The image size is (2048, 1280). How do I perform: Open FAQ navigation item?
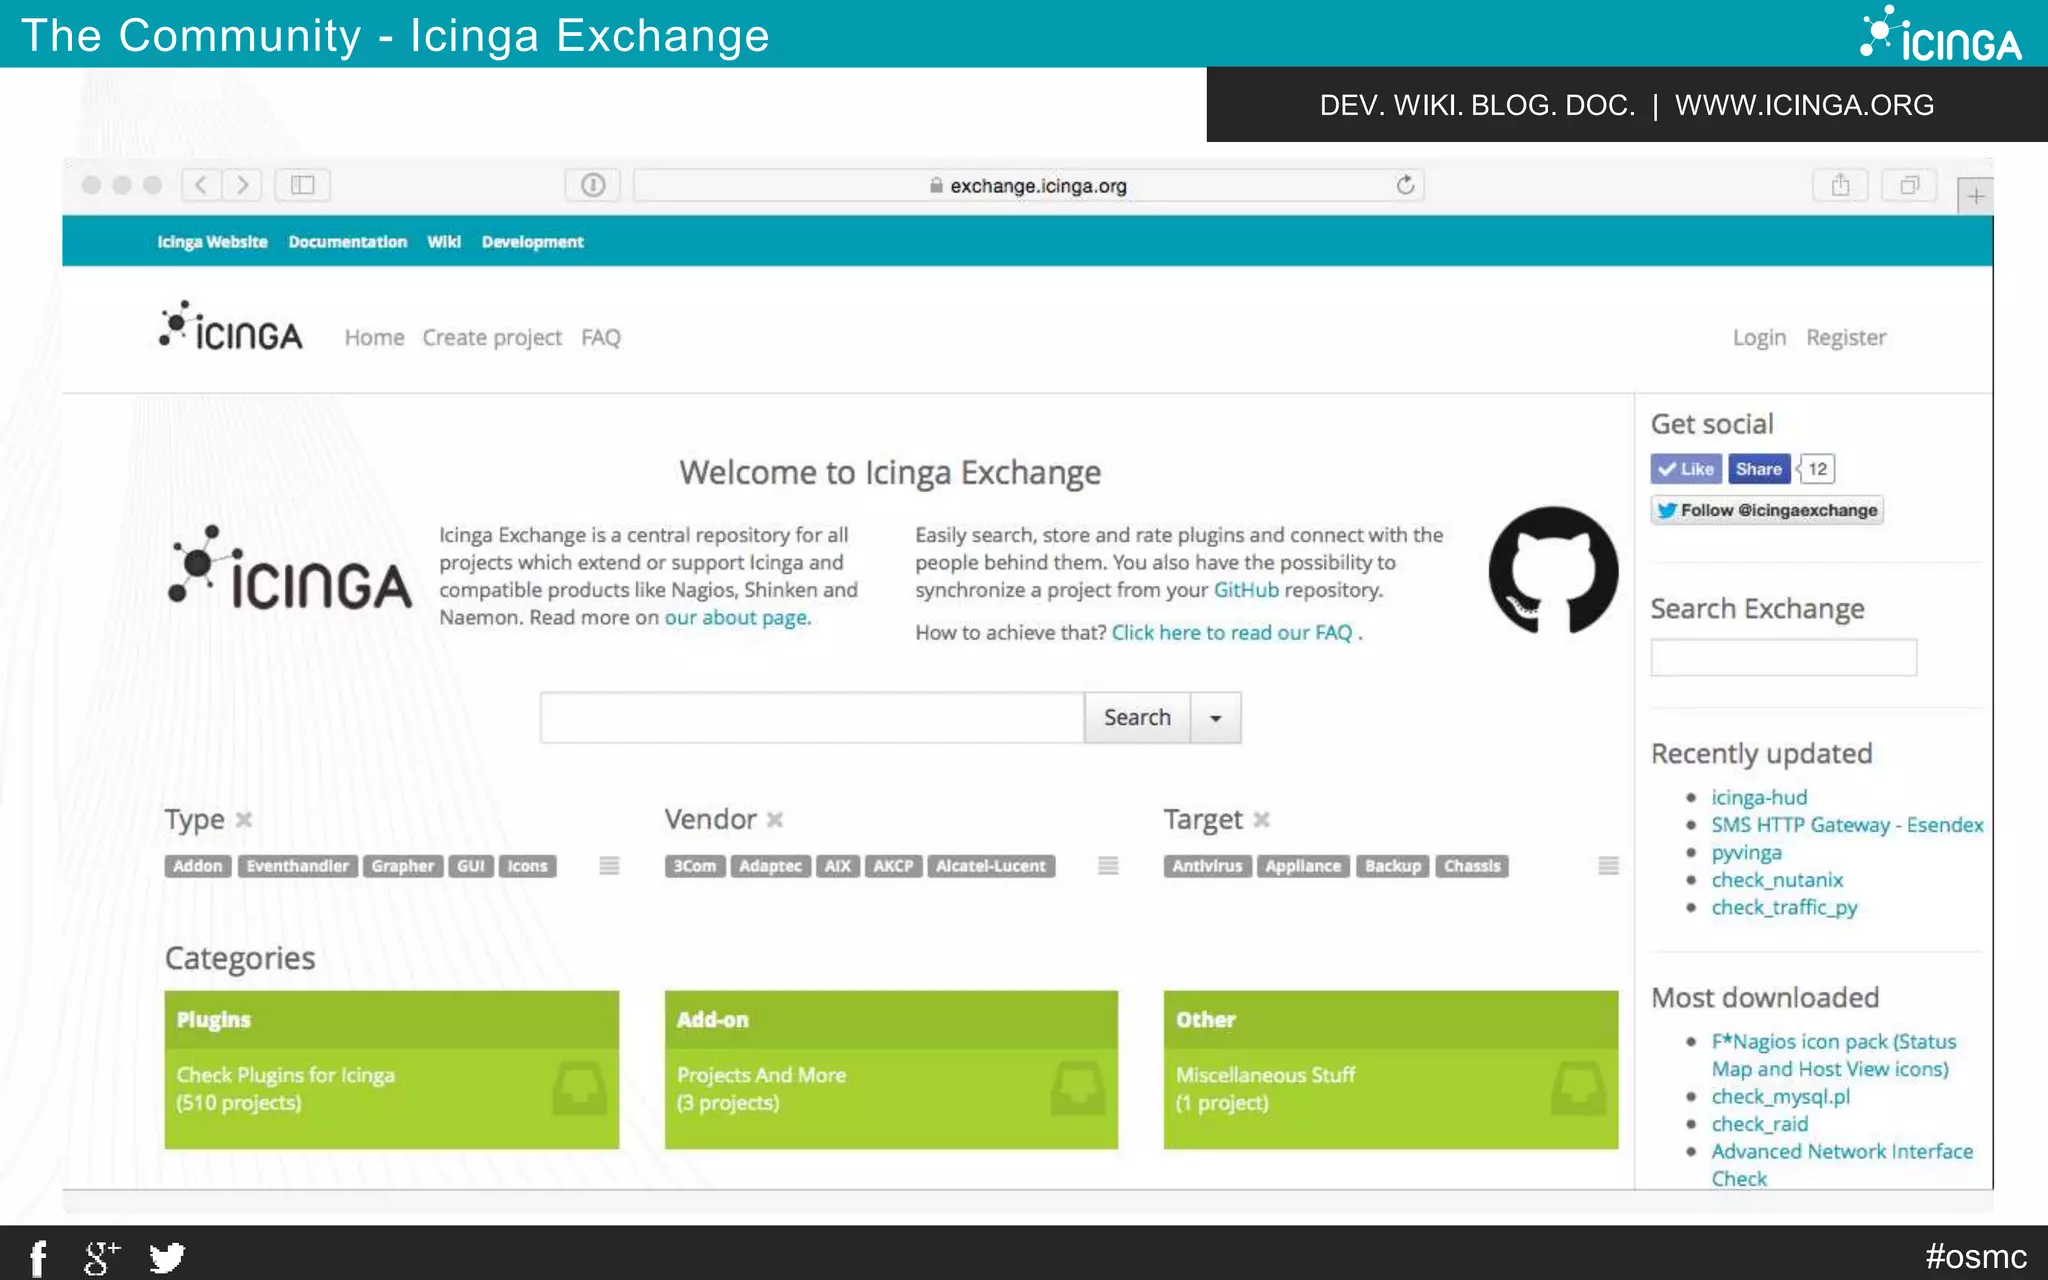601,338
